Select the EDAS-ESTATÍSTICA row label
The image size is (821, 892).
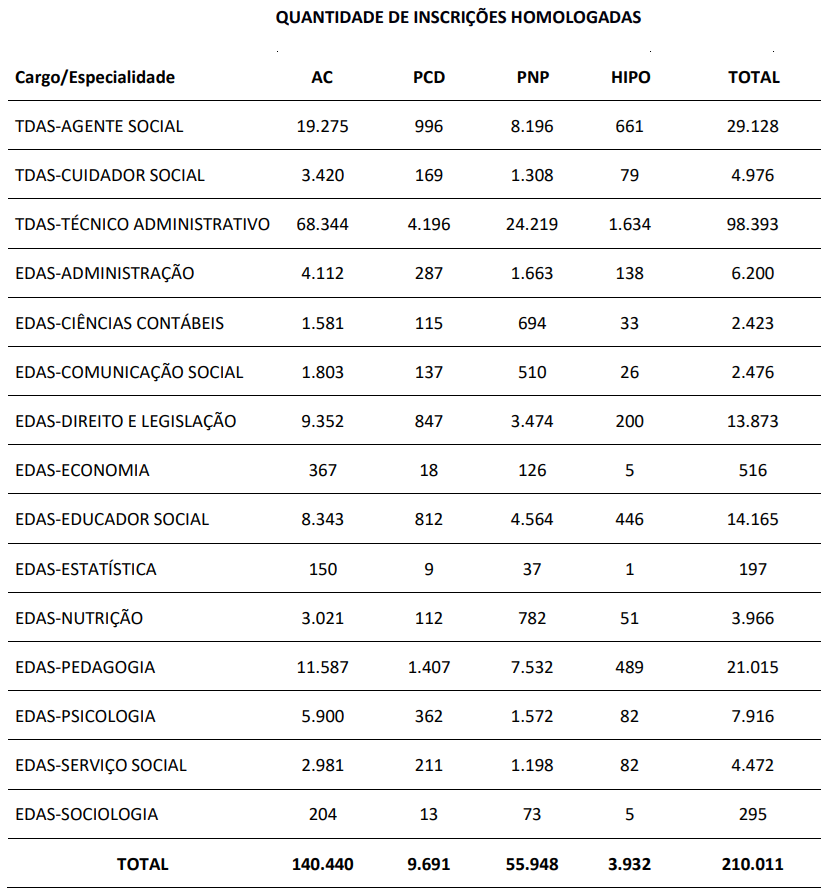[x=85, y=569]
